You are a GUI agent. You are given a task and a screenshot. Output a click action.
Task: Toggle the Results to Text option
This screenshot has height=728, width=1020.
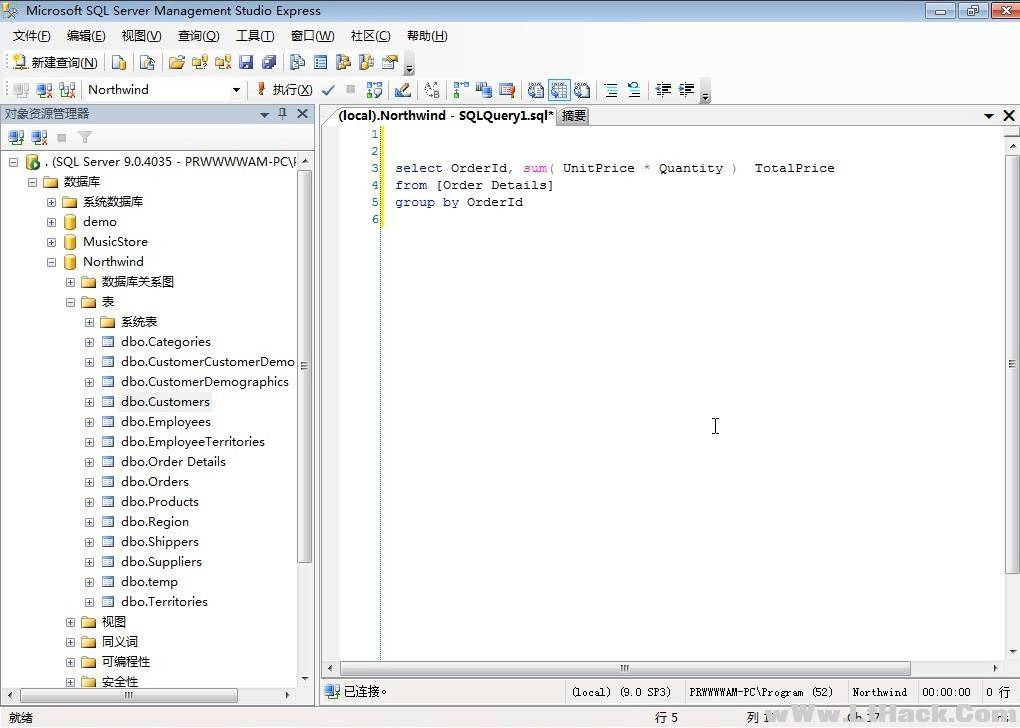535,90
